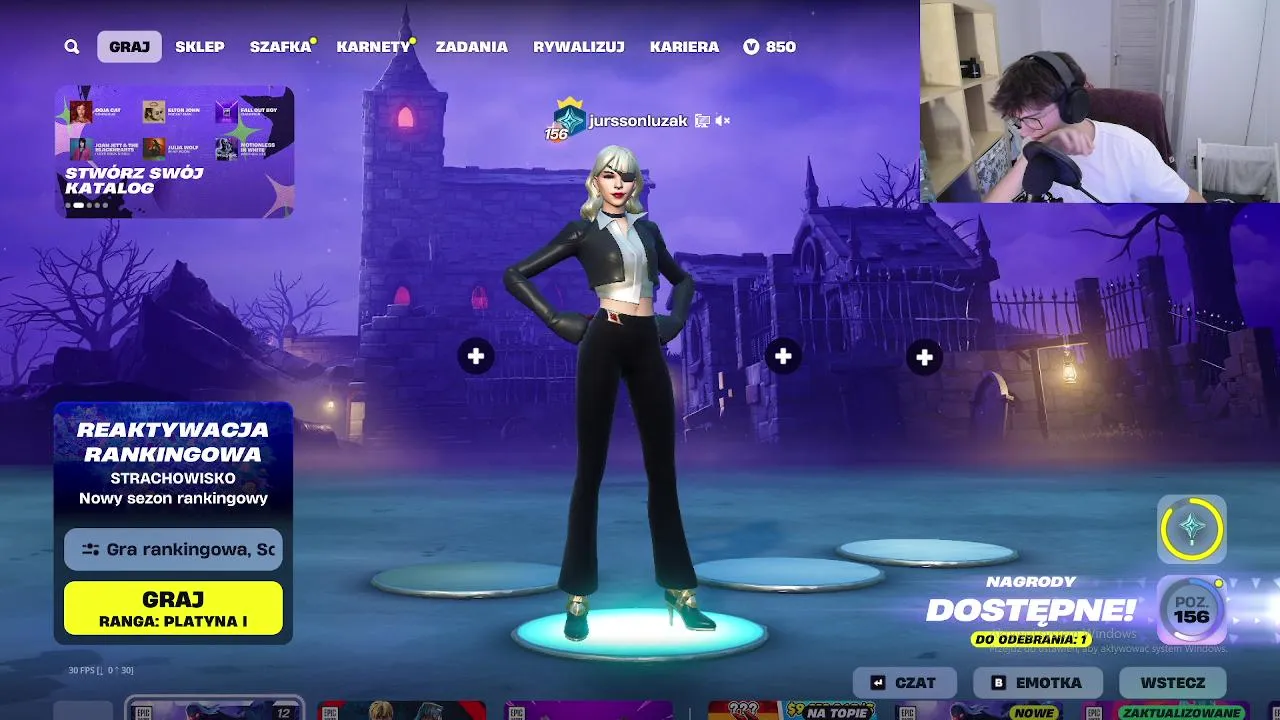The width and height of the screenshot is (1280, 720).
Task: Select the highlighted banner carousel page dot
Action: [79, 205]
